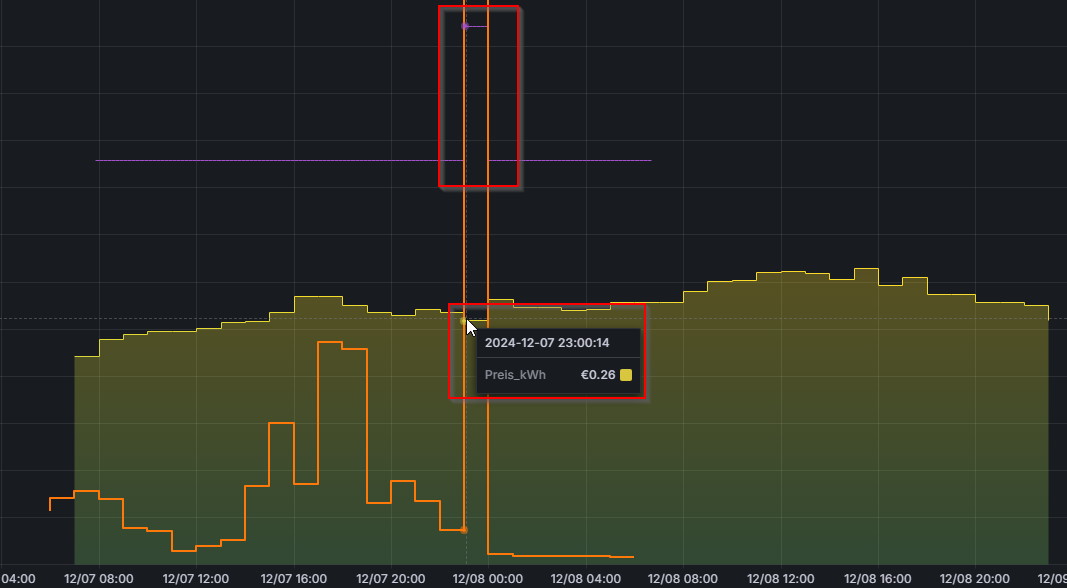Click the purple data point at chart top
This screenshot has width=1067, height=588.
click(465, 26)
